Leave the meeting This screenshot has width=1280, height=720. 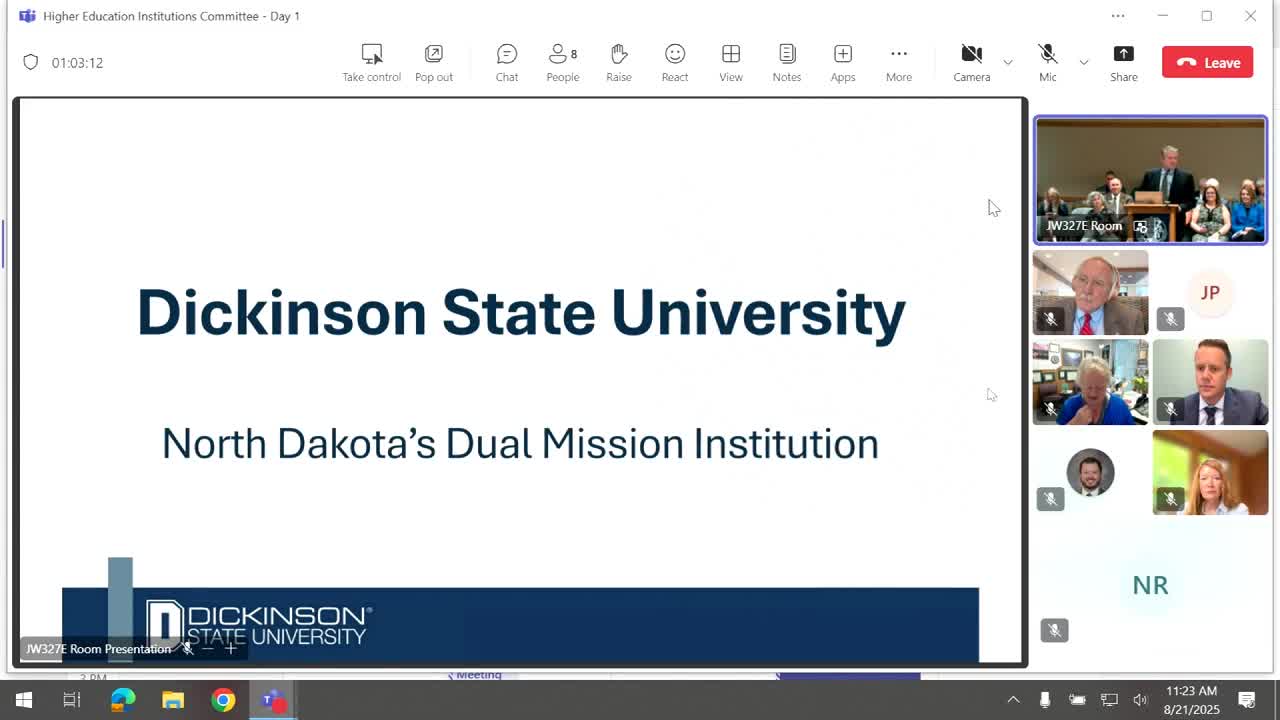pos(1207,62)
